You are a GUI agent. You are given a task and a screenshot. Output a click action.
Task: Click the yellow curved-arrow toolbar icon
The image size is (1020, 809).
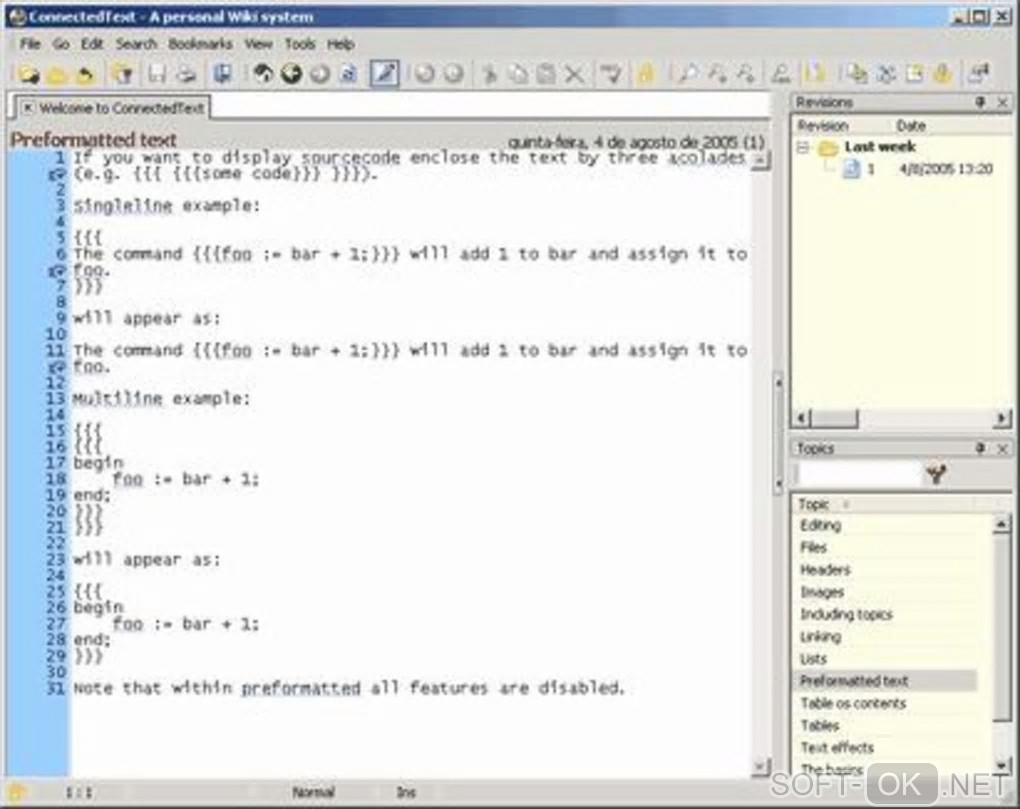pos(85,75)
